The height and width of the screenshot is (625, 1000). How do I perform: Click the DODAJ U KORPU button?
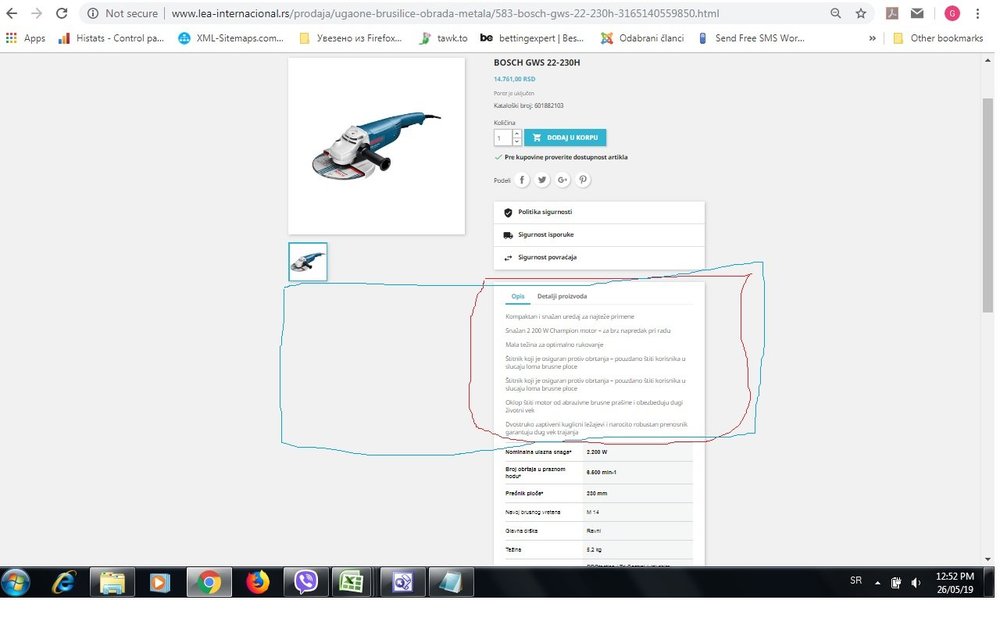[565, 138]
